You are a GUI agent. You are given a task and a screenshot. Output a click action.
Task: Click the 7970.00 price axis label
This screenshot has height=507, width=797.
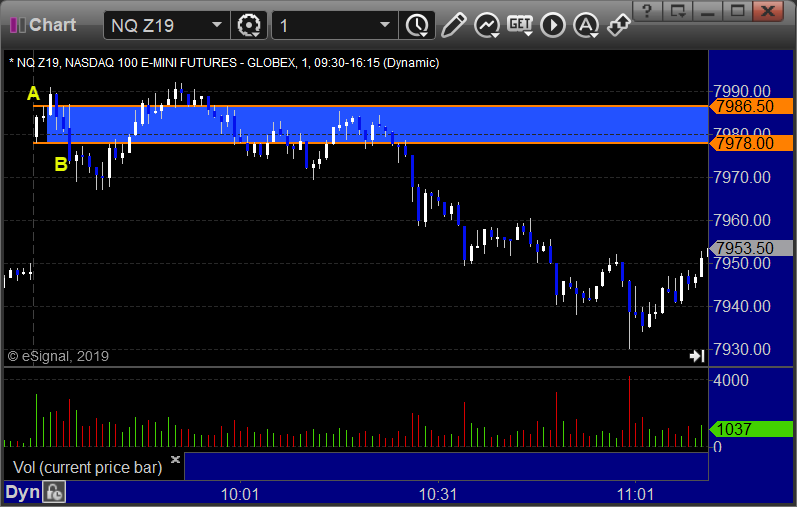(742, 177)
